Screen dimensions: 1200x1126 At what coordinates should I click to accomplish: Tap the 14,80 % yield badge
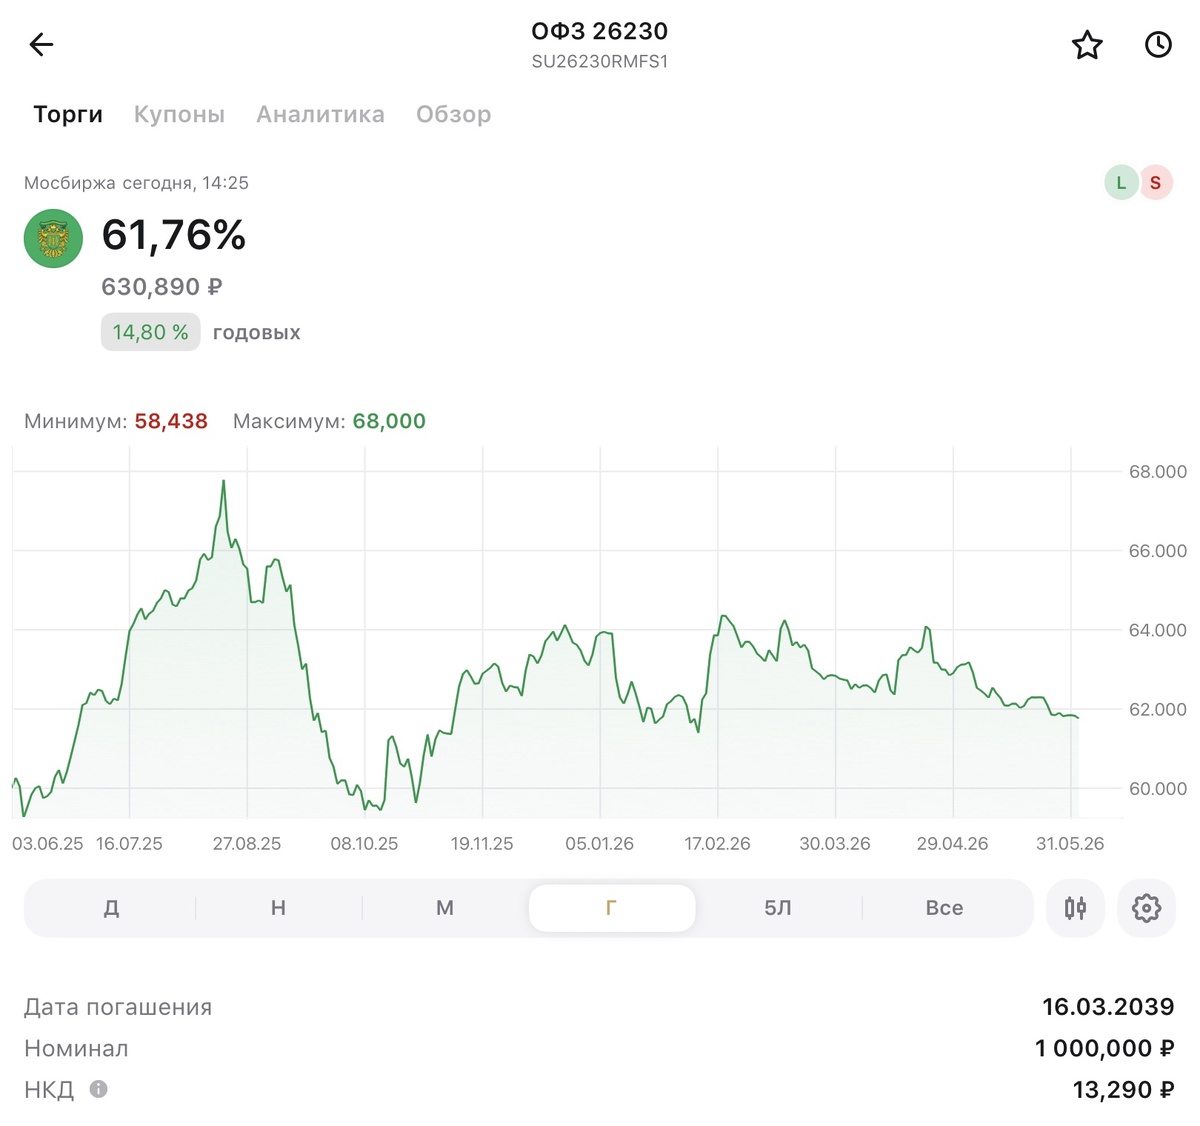click(x=151, y=332)
